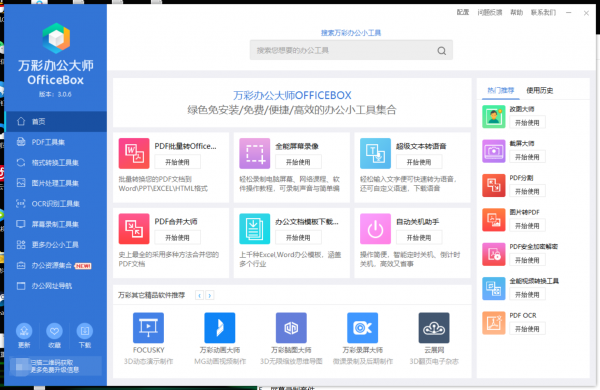600x390 pixels.
Task: Click next arrow in 万彩其它精品软件推荐
Action: point(210,295)
